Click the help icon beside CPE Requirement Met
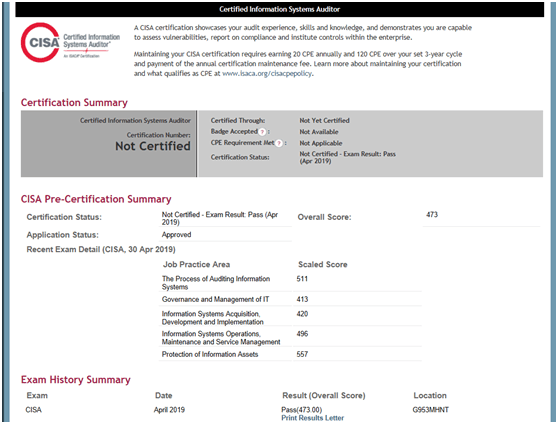558x424 pixels. coord(279,143)
